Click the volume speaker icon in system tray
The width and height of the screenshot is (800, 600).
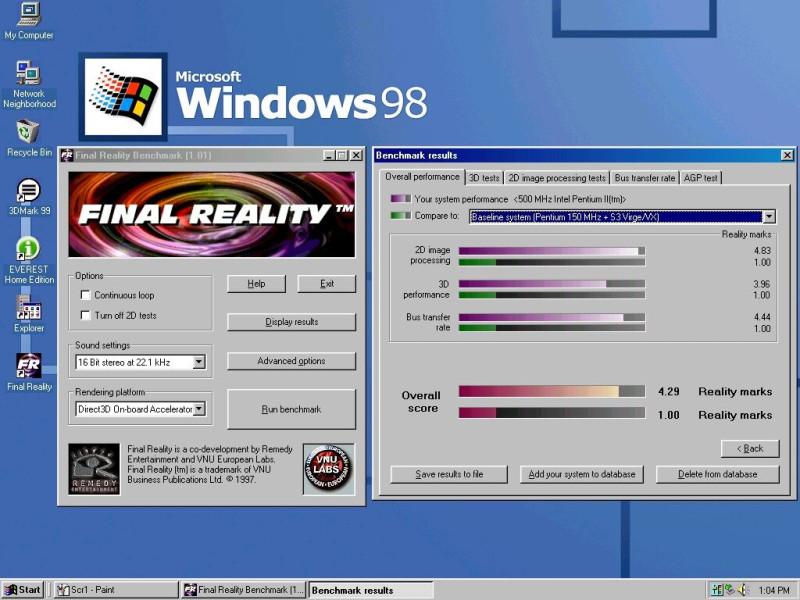click(x=742, y=589)
